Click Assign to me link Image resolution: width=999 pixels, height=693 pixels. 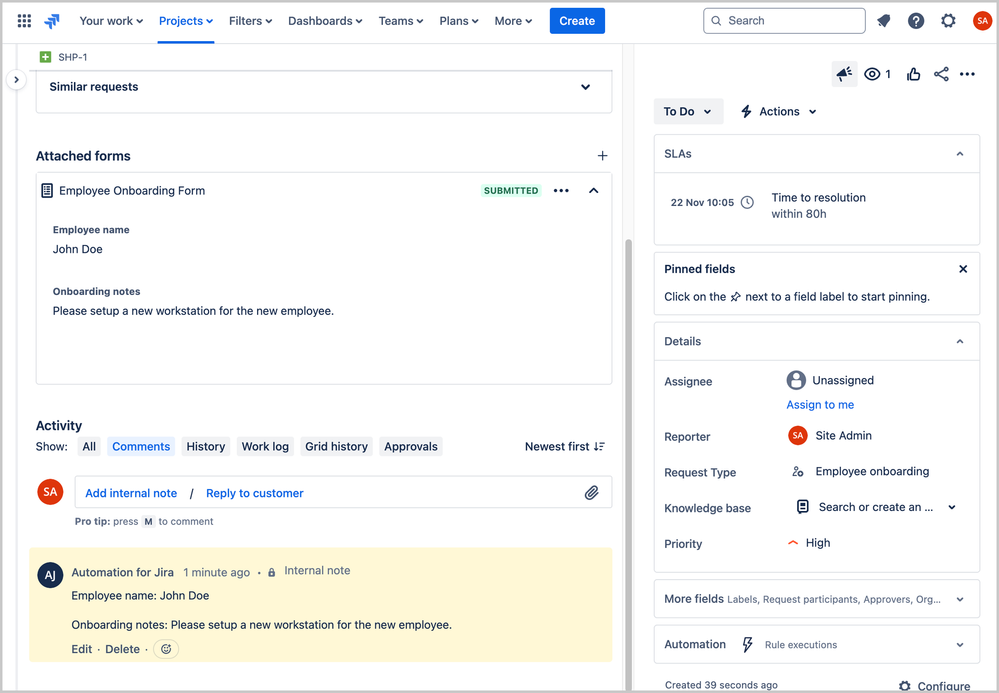[820, 405]
